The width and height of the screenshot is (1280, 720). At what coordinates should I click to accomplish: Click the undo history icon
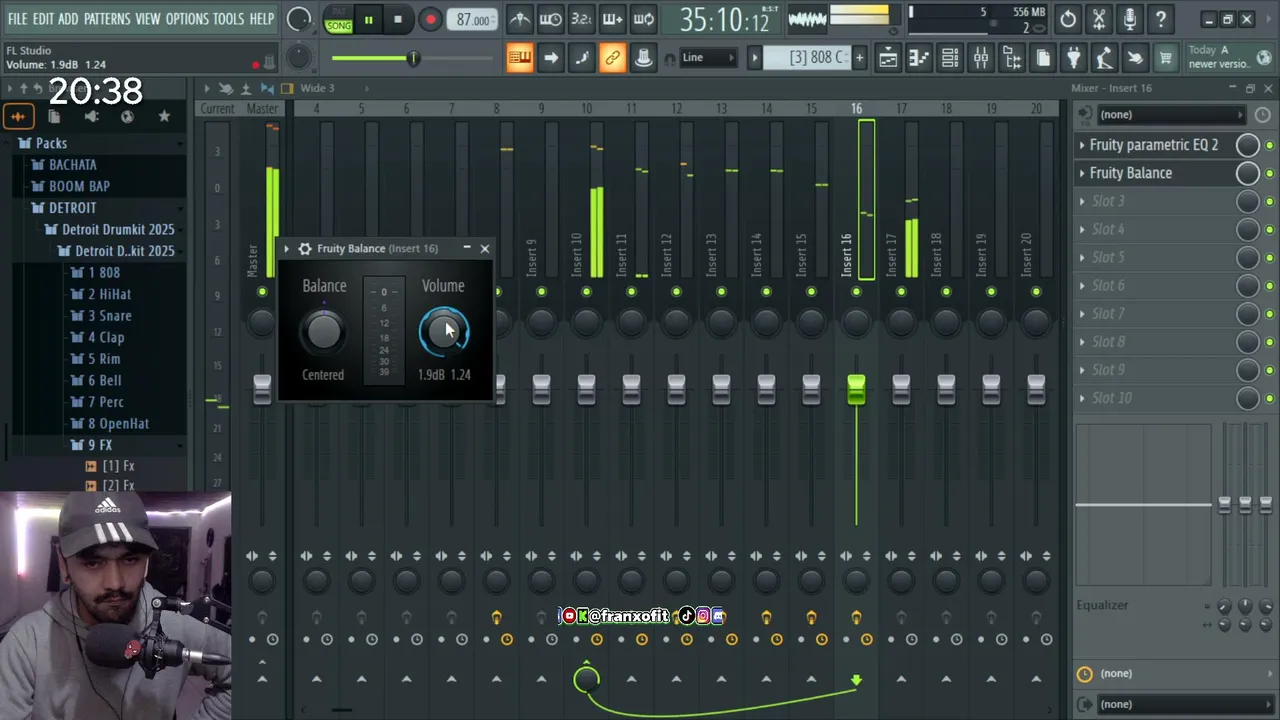(1068, 19)
